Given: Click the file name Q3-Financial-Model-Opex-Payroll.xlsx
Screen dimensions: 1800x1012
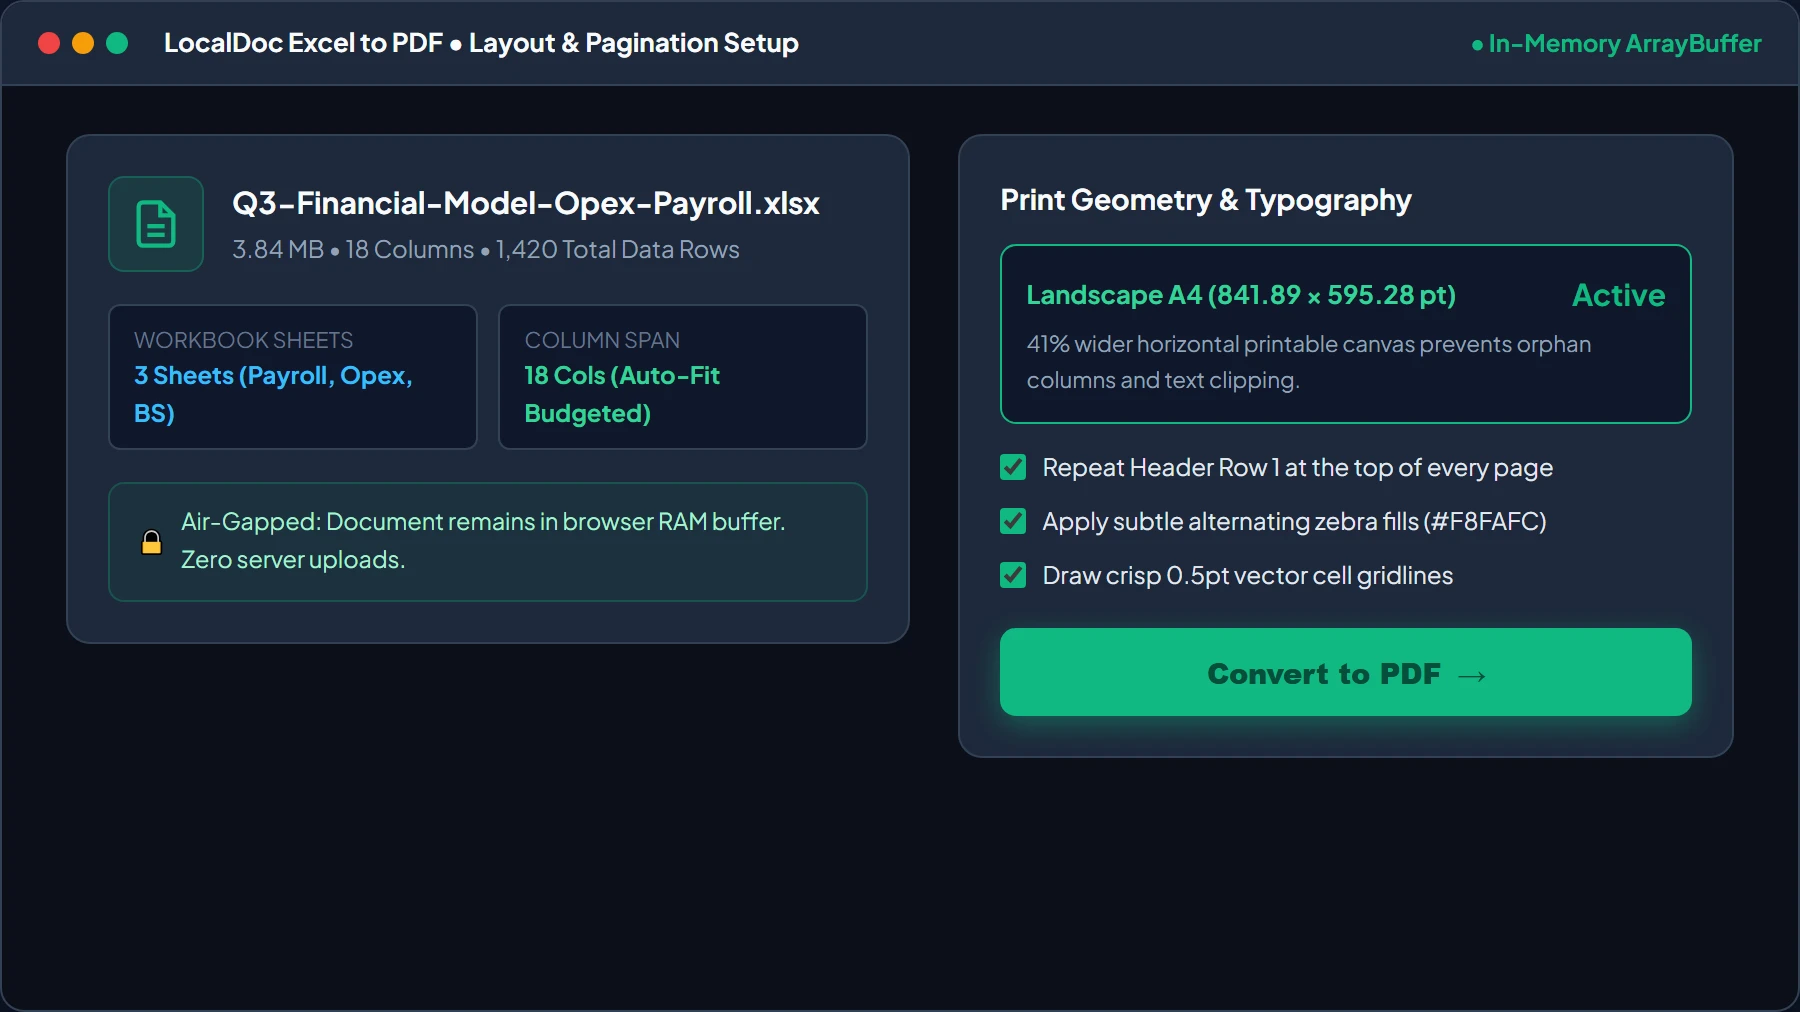Looking at the screenshot, I should click(x=526, y=203).
